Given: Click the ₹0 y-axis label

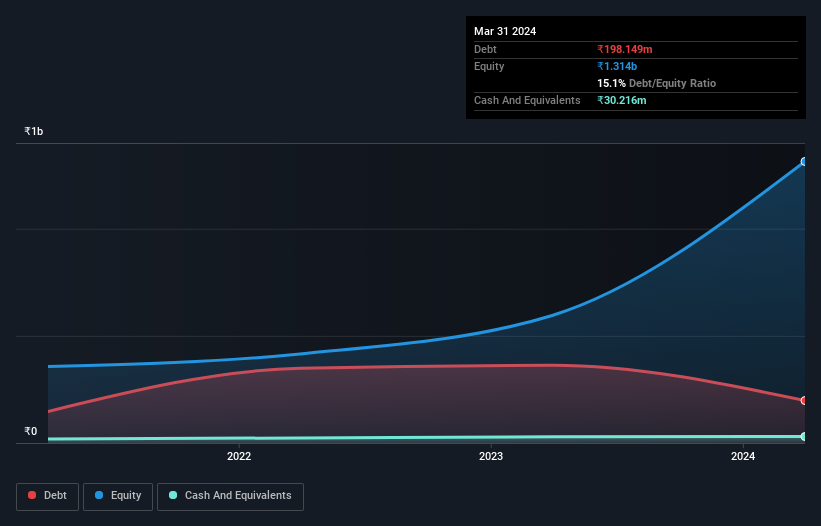Looking at the screenshot, I should pyautogui.click(x=30, y=431).
